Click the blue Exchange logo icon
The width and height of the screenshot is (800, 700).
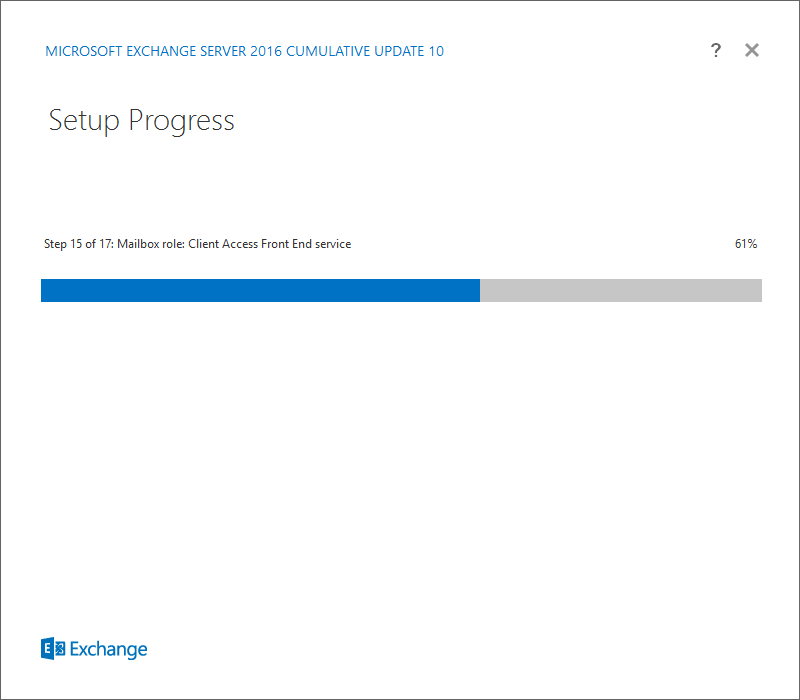point(53,648)
